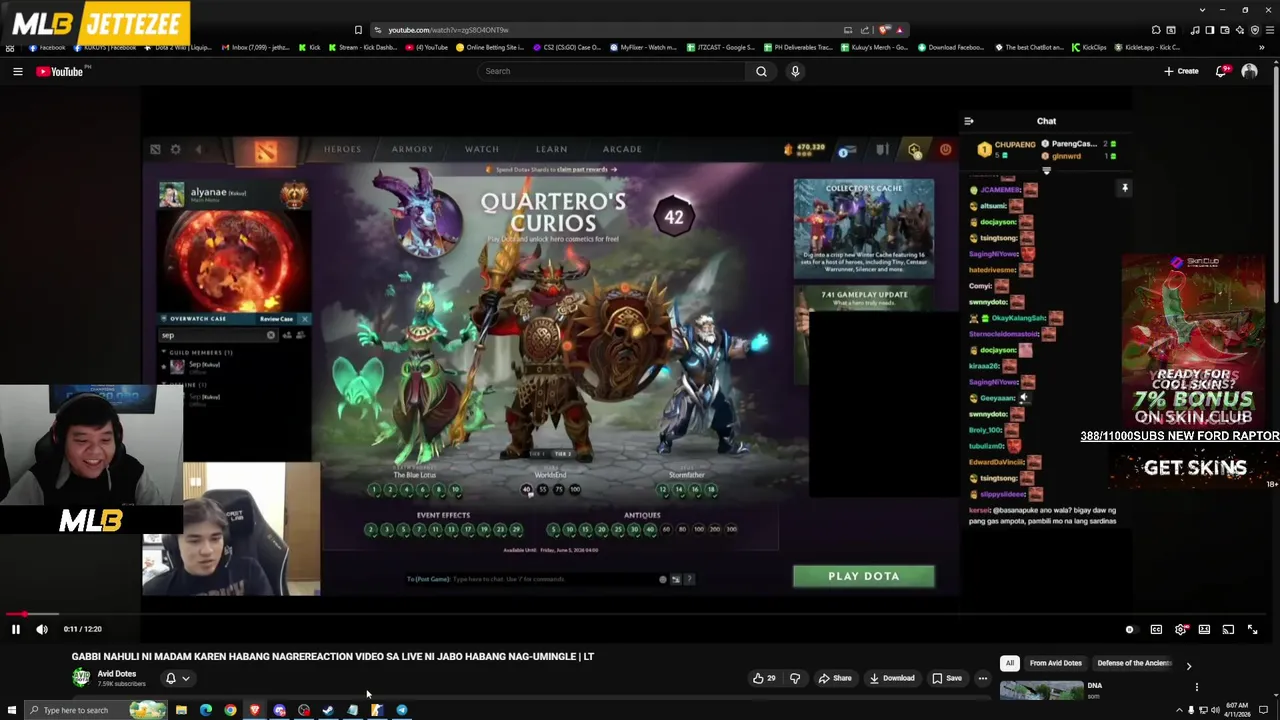The height and width of the screenshot is (720, 1280).
Task: Show more chips with right arrow
Action: pos(1188,665)
